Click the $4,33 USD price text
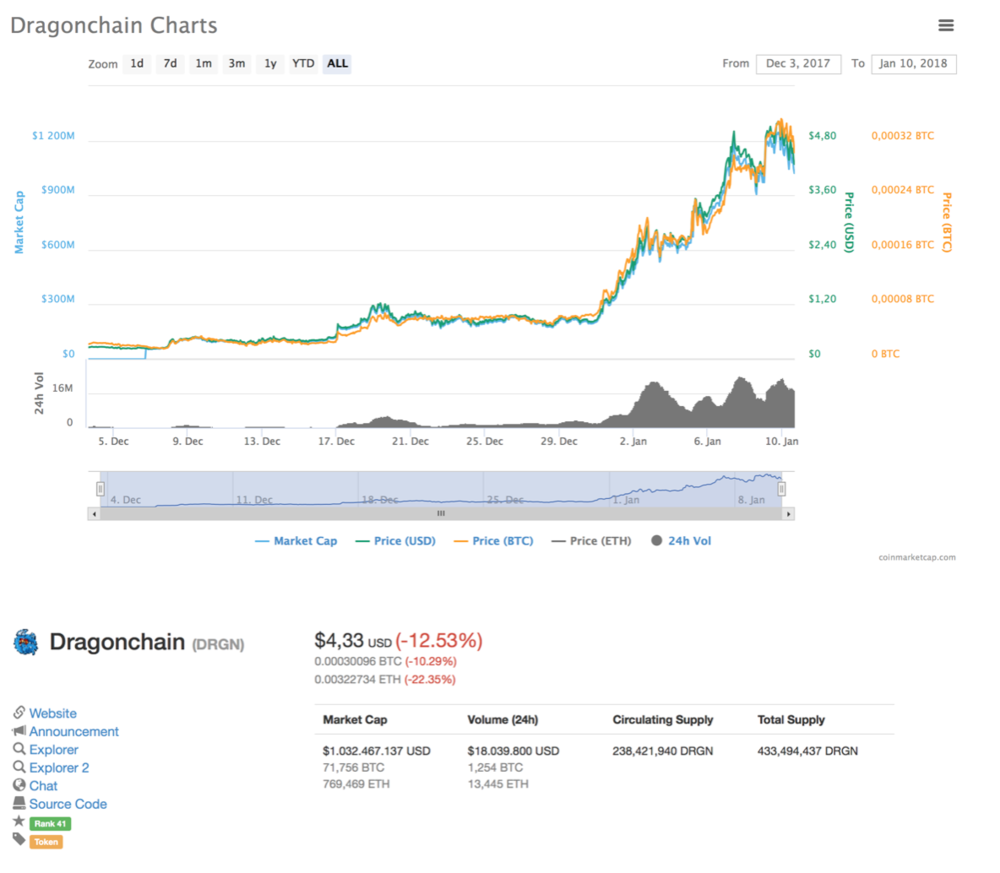 click(353, 640)
